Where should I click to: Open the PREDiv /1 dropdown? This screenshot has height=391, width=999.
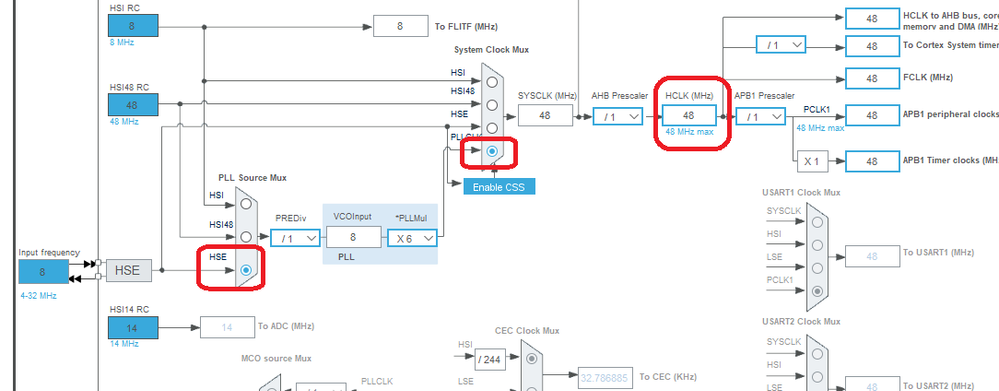[295, 238]
